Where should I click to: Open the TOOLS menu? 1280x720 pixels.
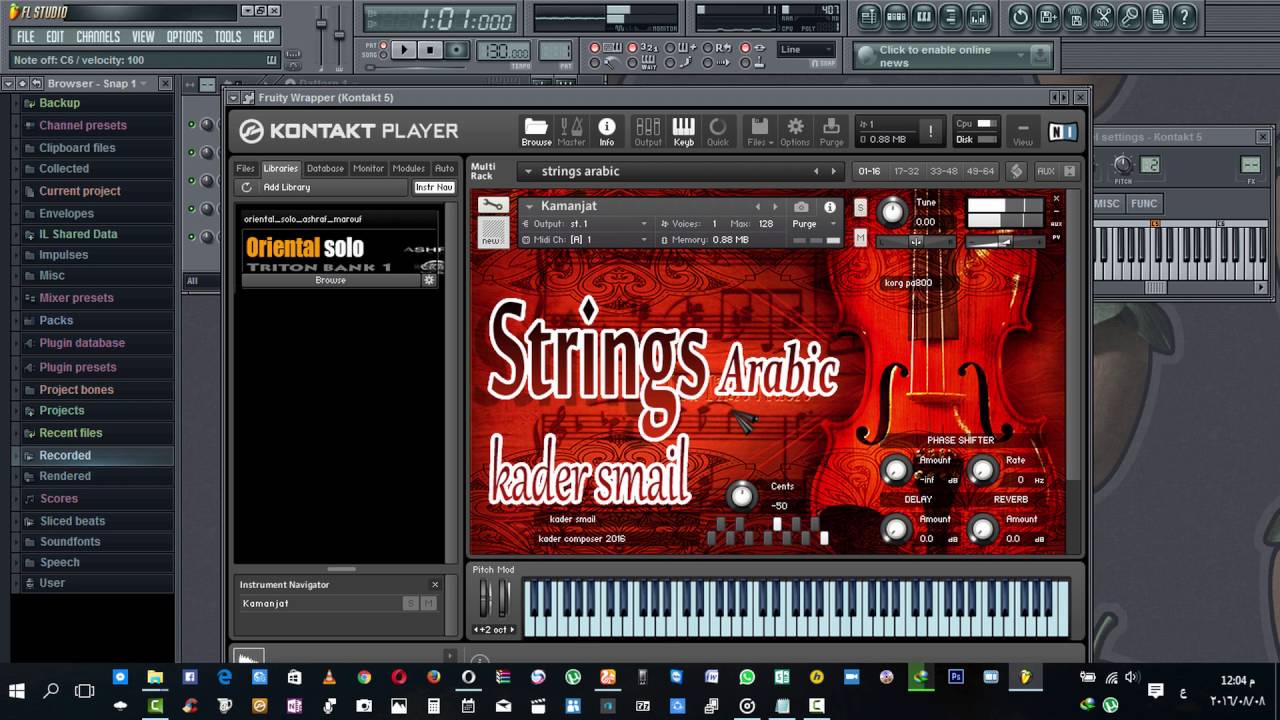(x=228, y=37)
